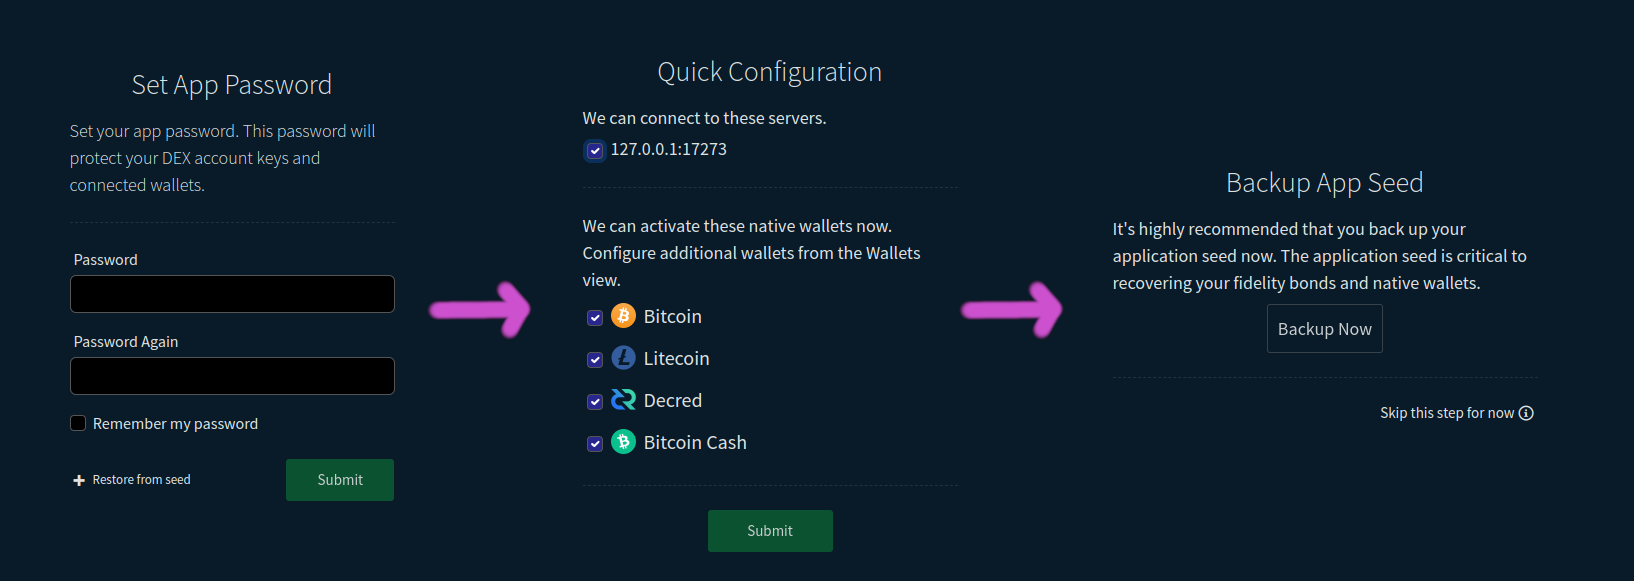Click the Decred logo icon
This screenshot has height=581, width=1634.
pos(622,400)
